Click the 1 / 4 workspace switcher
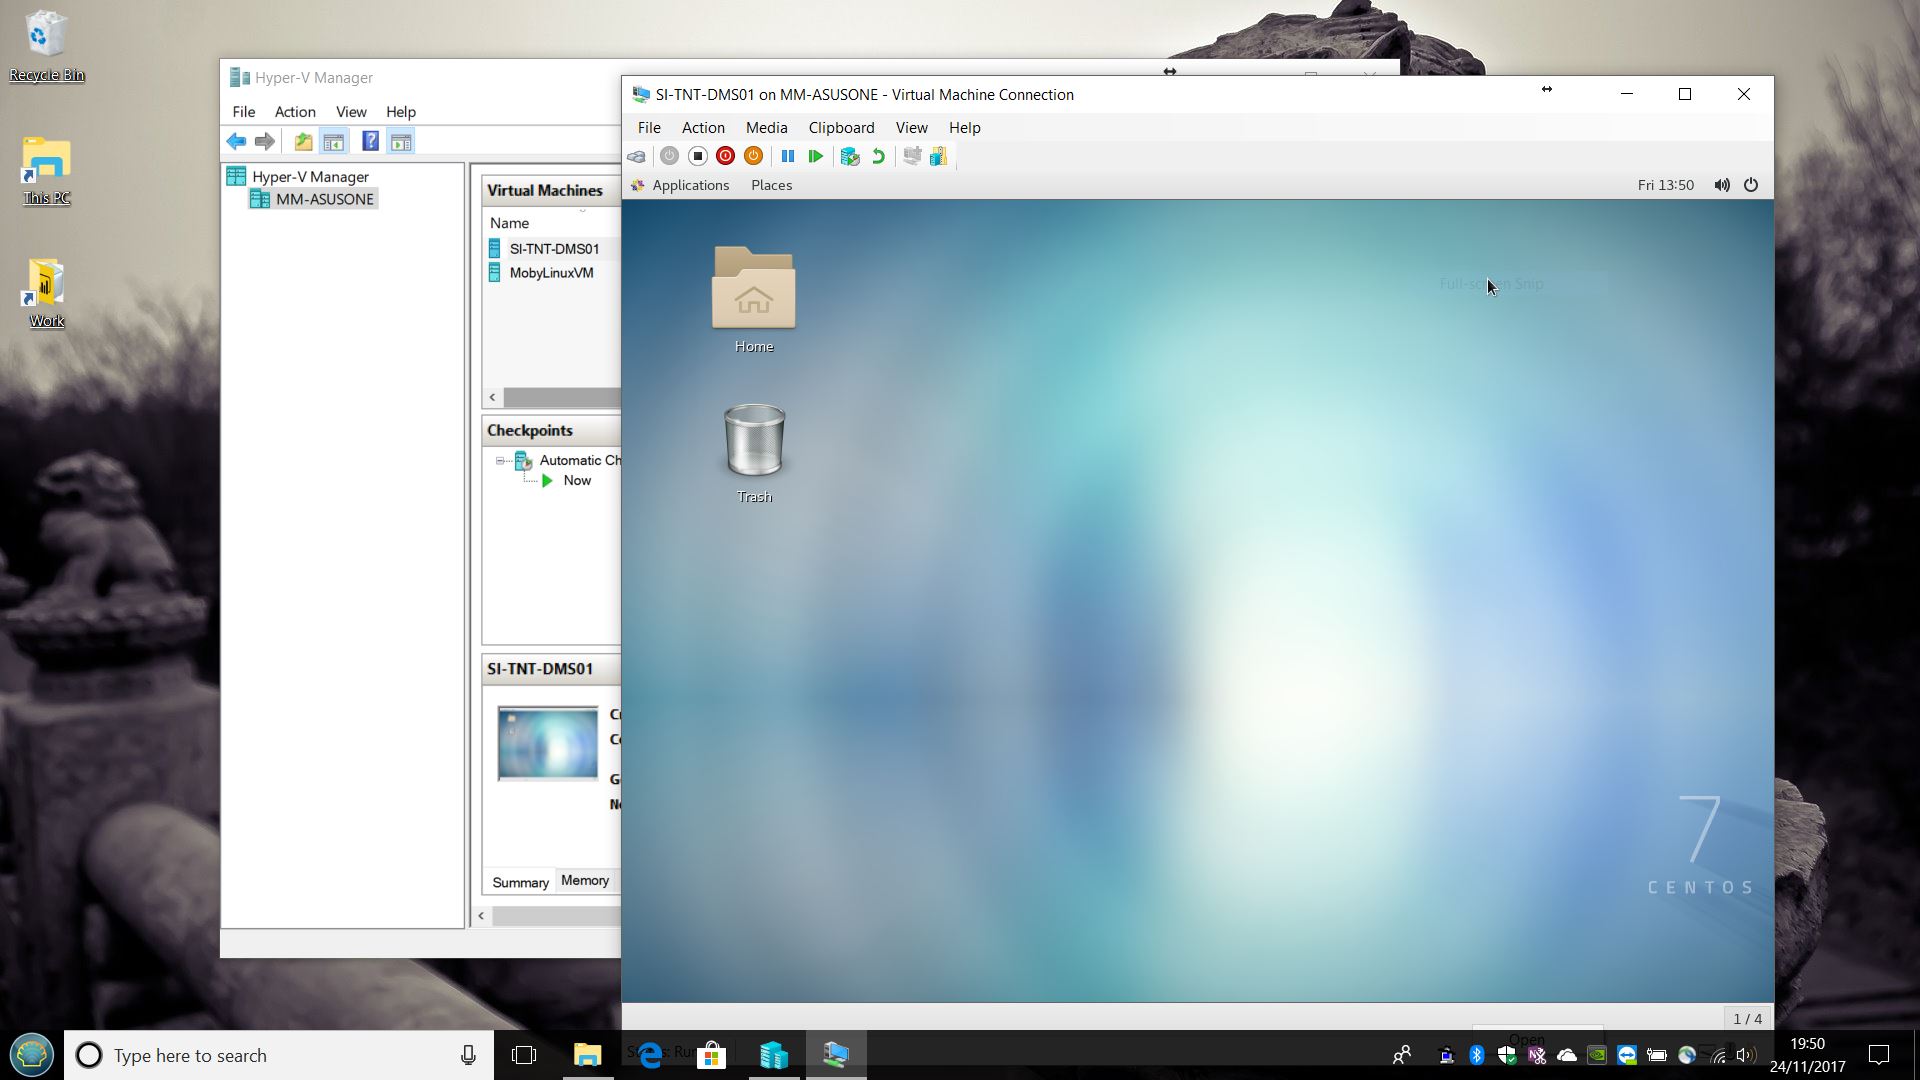Viewport: 1920px width, 1080px height. click(1747, 1018)
